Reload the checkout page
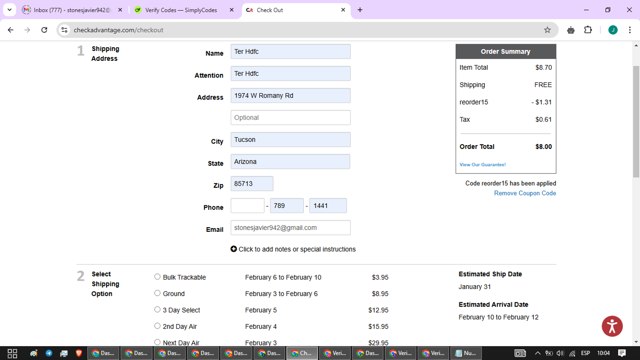 pyautogui.click(x=44, y=30)
